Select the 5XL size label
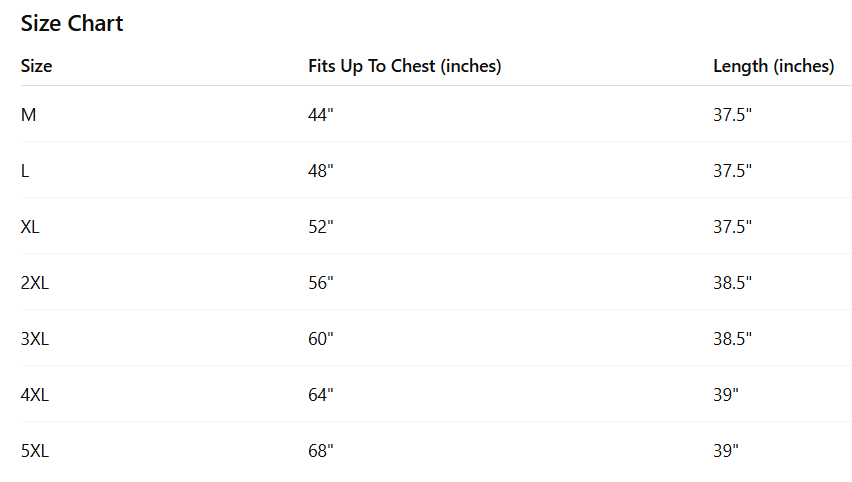852x482 pixels. click(x=35, y=451)
